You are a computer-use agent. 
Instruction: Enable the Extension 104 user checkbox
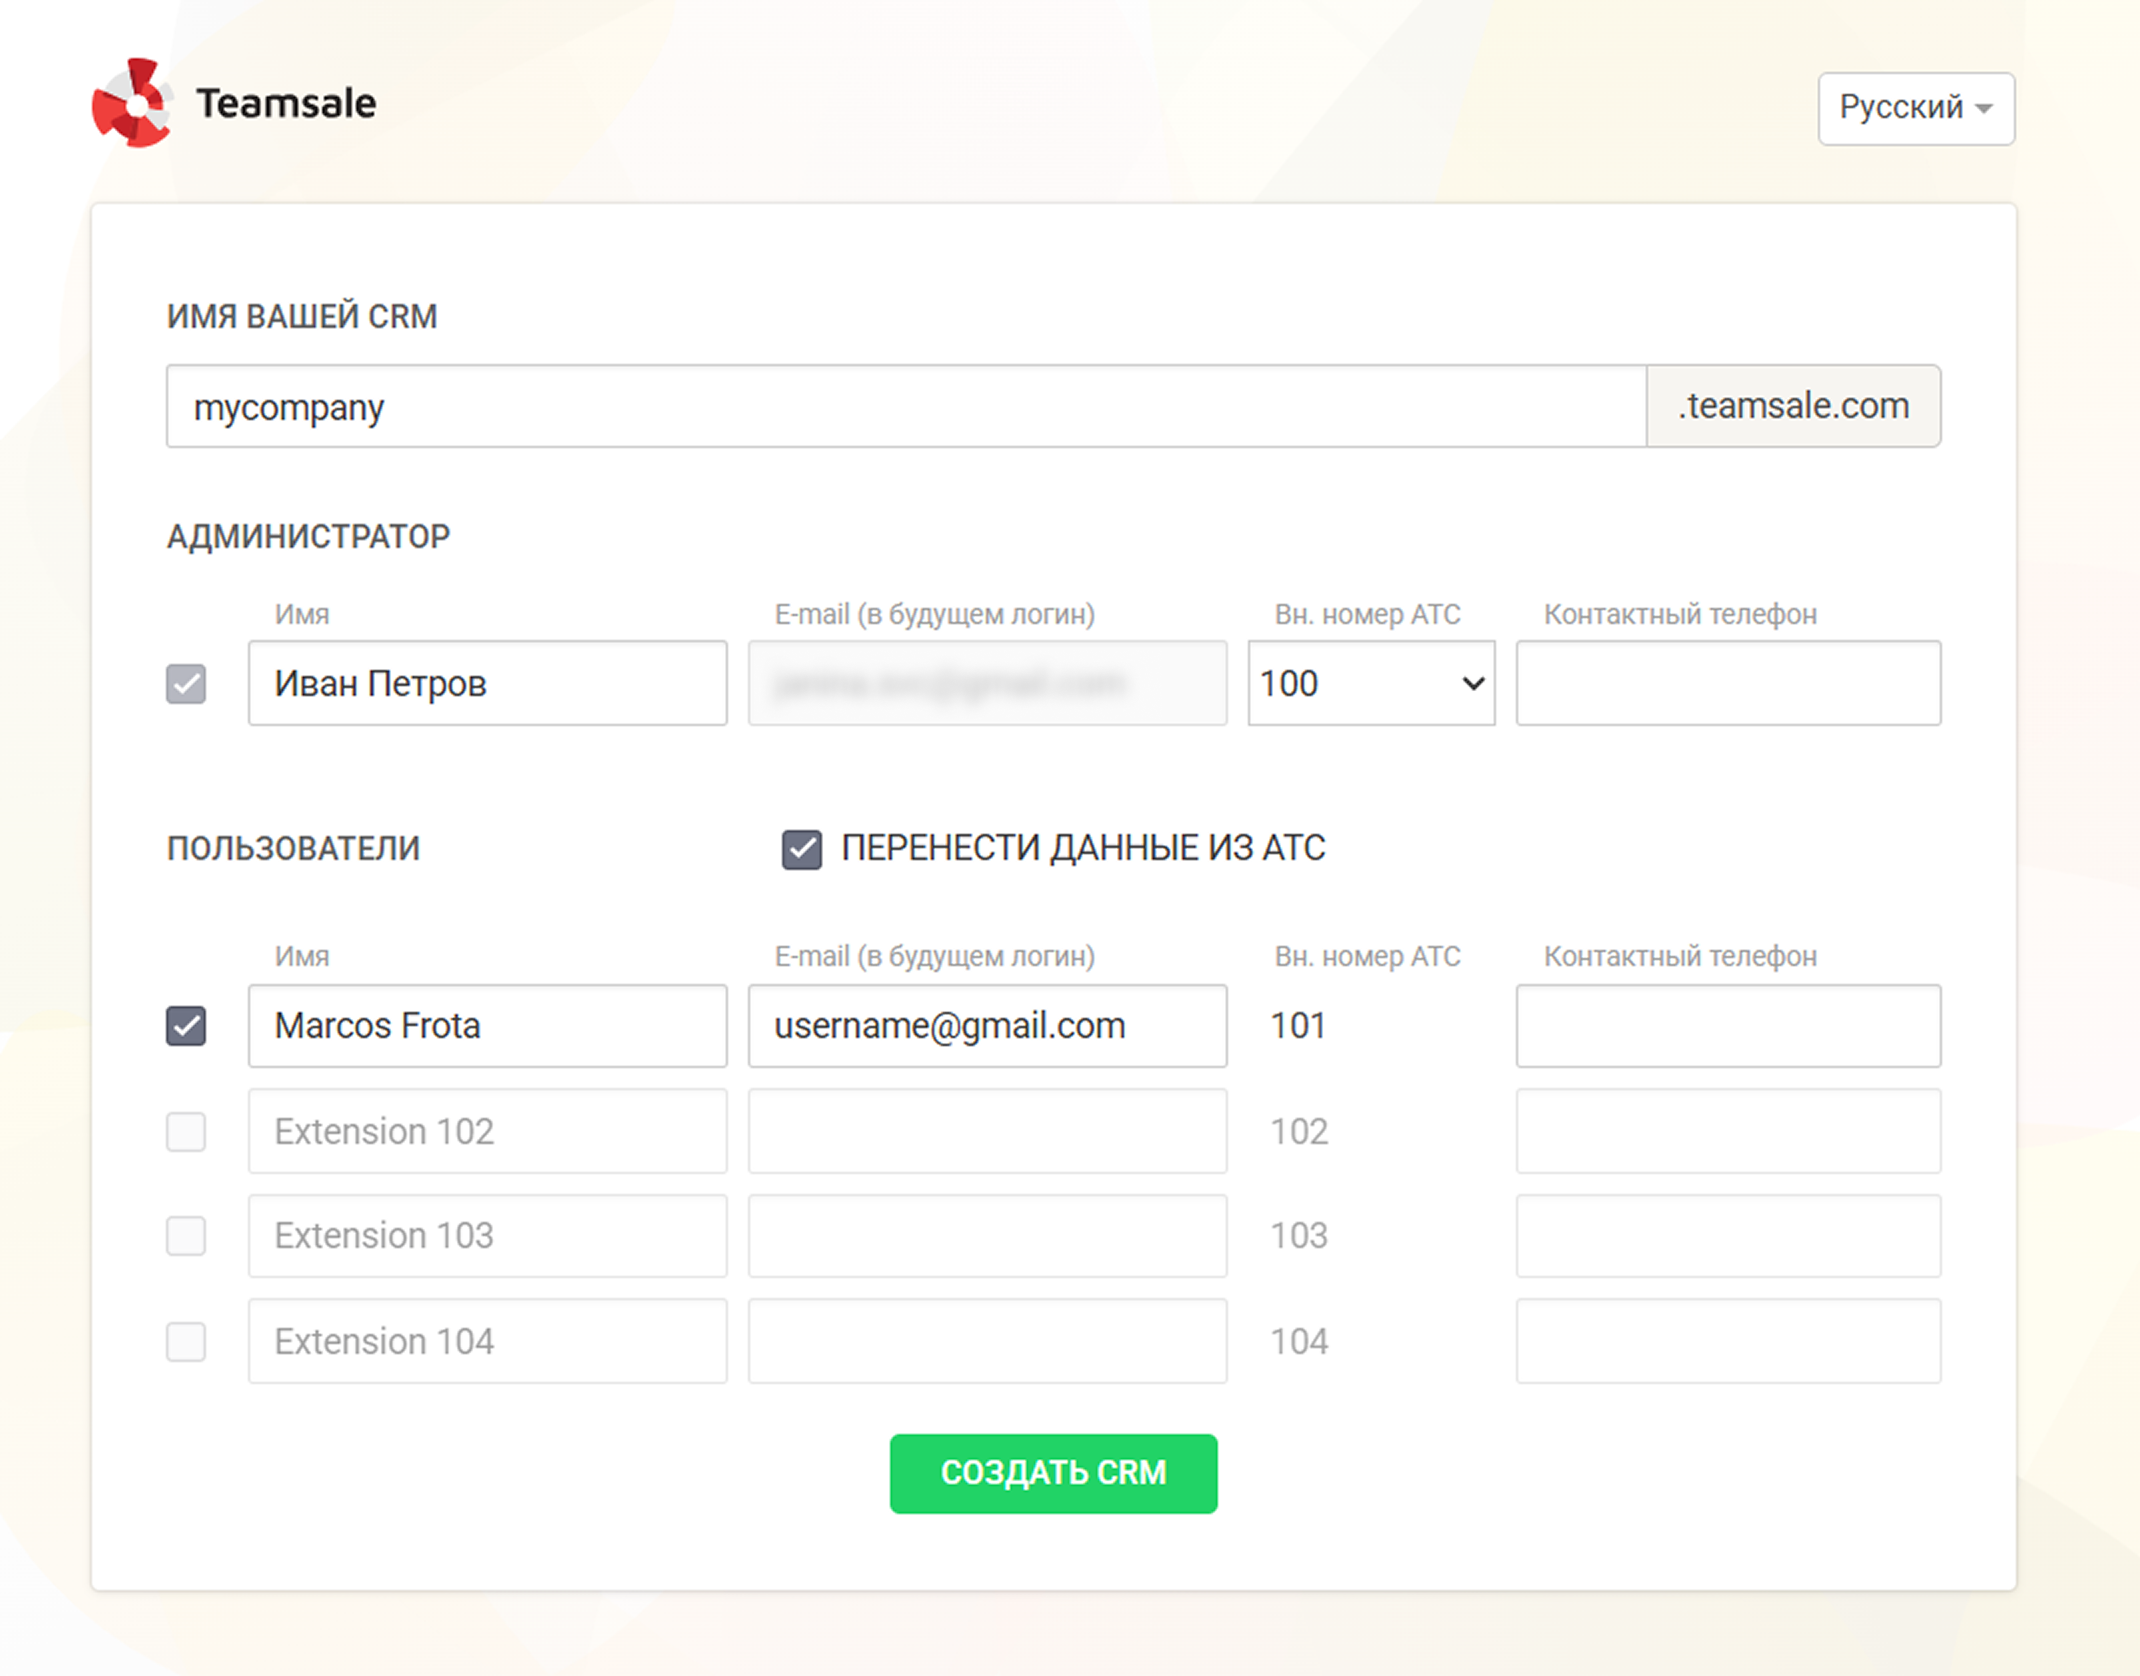point(185,1342)
